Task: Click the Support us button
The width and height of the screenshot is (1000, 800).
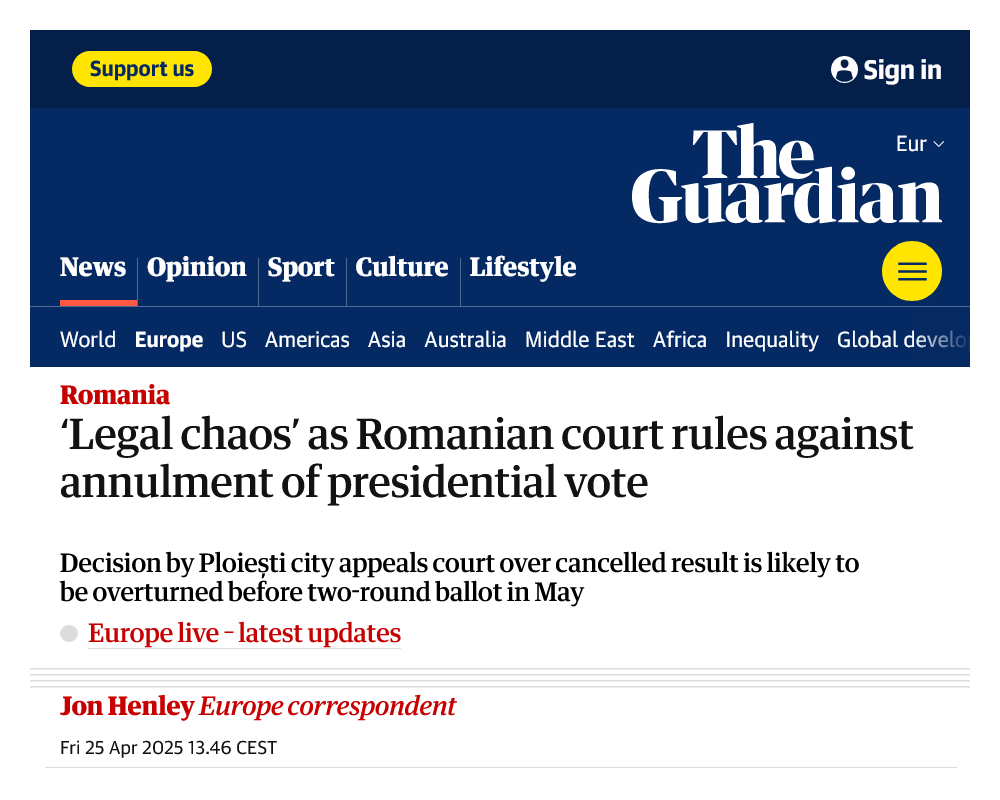Action: coord(142,69)
